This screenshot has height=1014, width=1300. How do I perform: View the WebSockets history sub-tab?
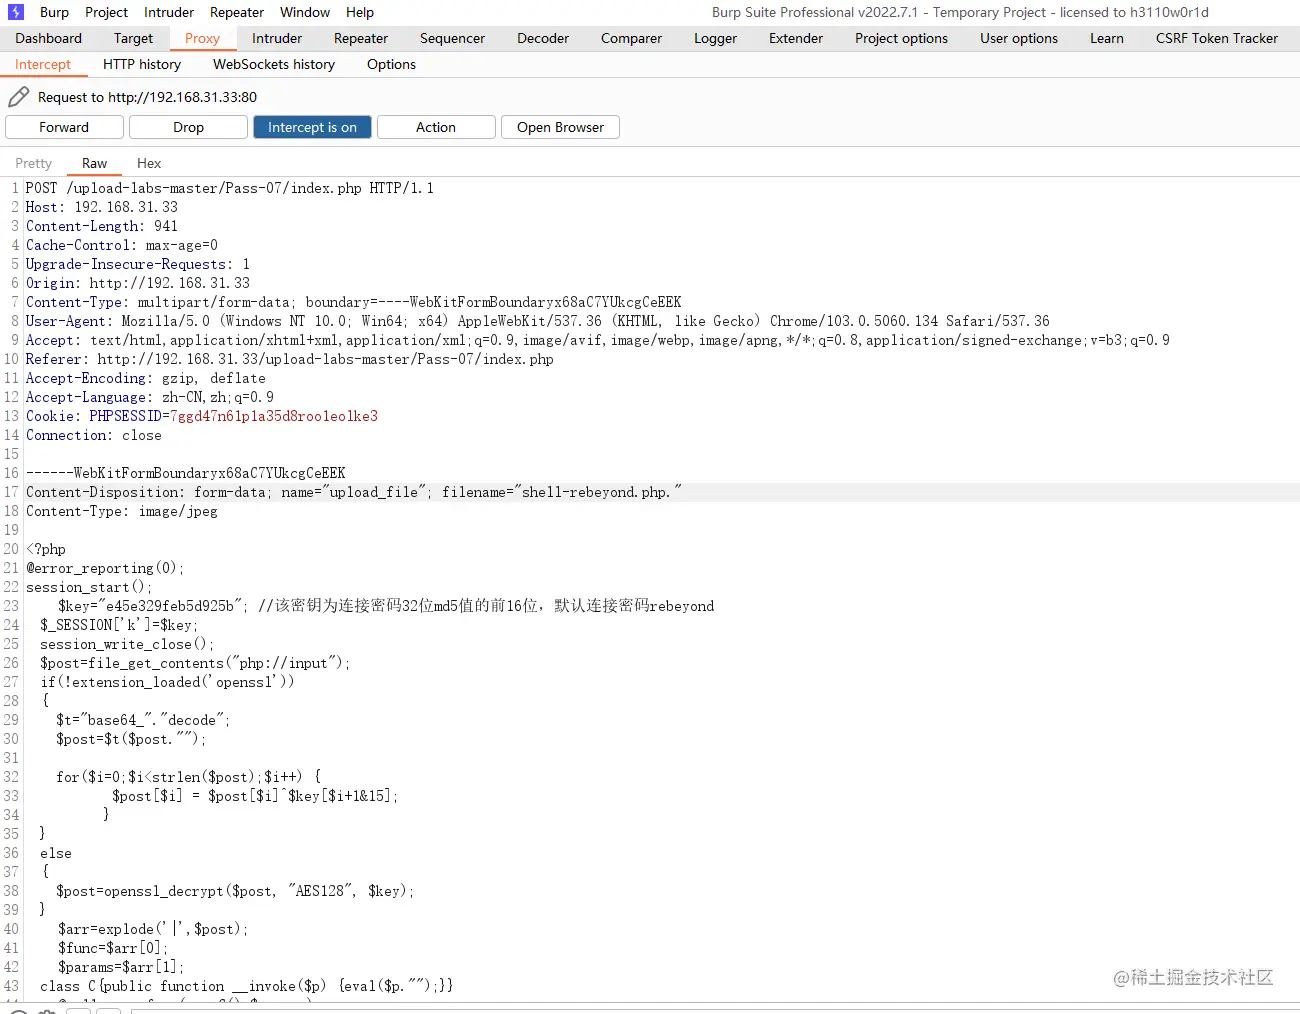[x=274, y=64]
